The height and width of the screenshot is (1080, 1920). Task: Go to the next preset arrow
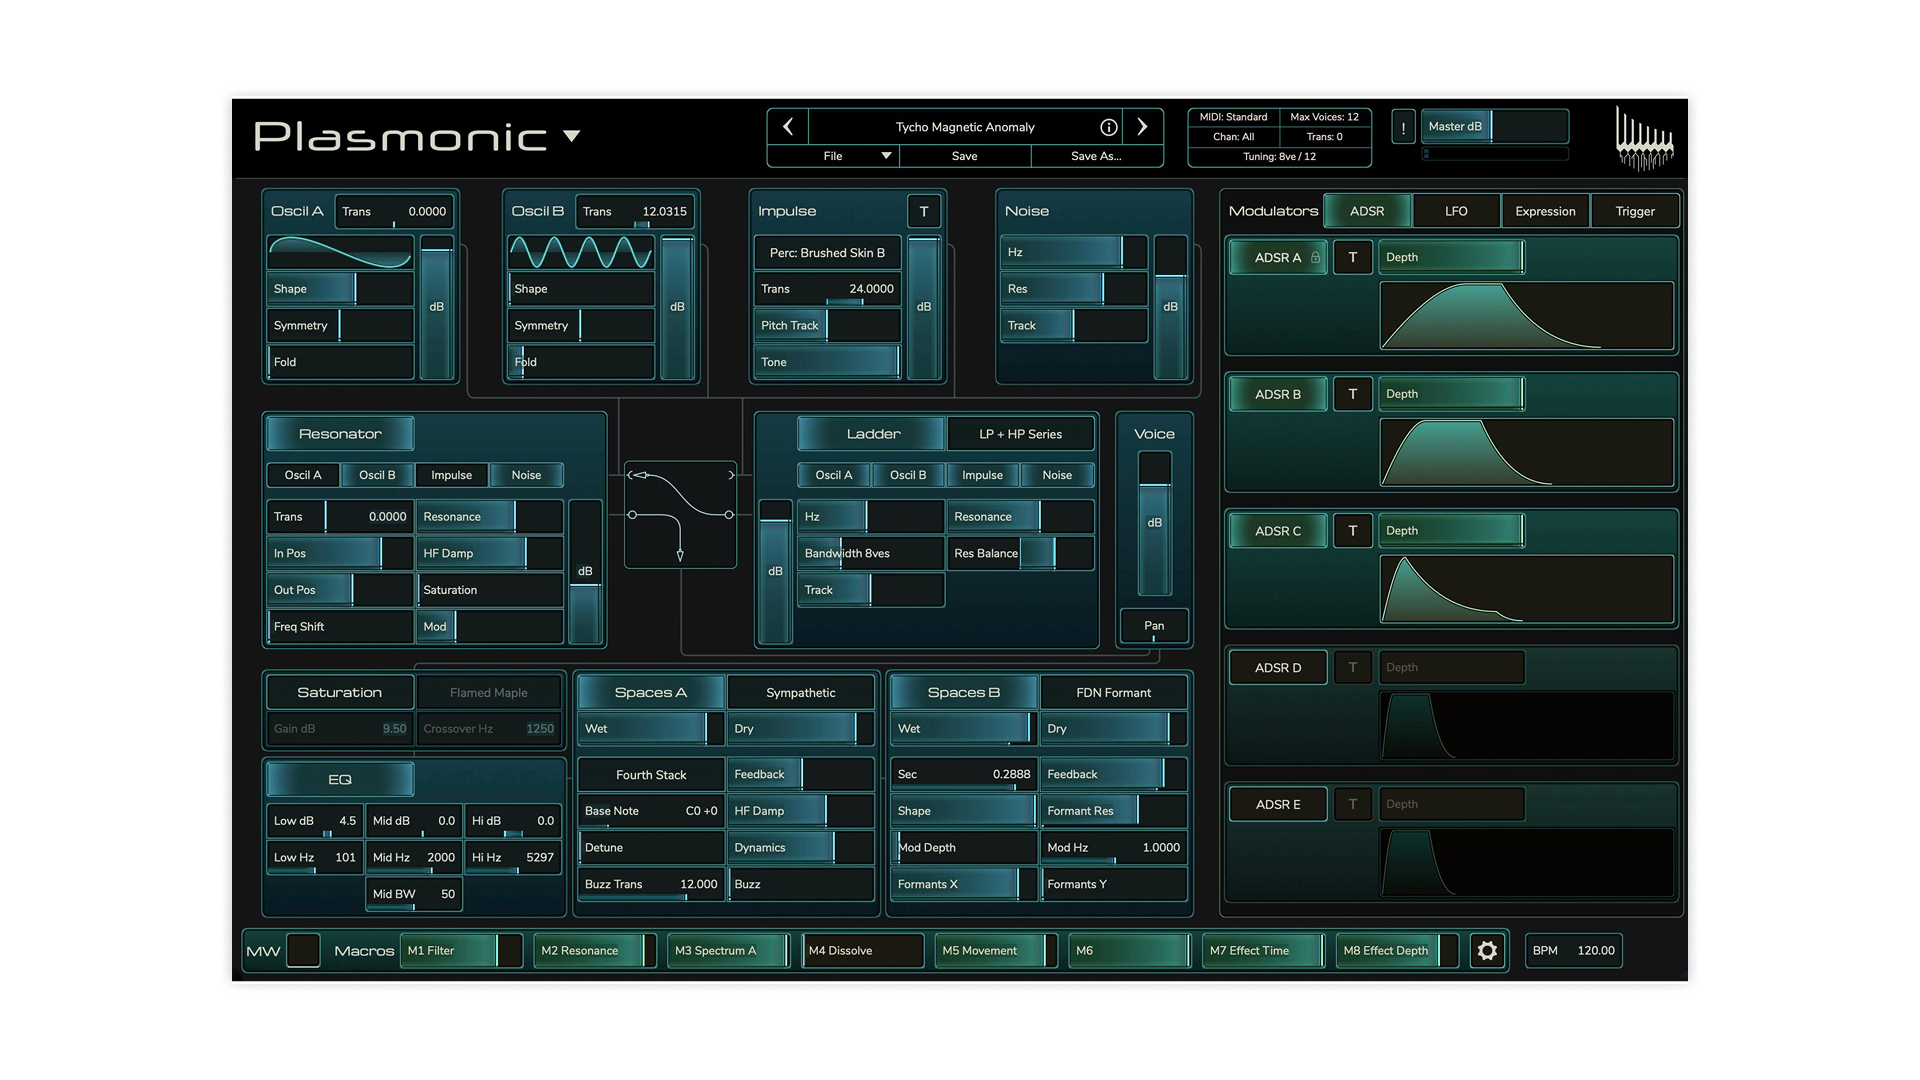[x=1142, y=127]
